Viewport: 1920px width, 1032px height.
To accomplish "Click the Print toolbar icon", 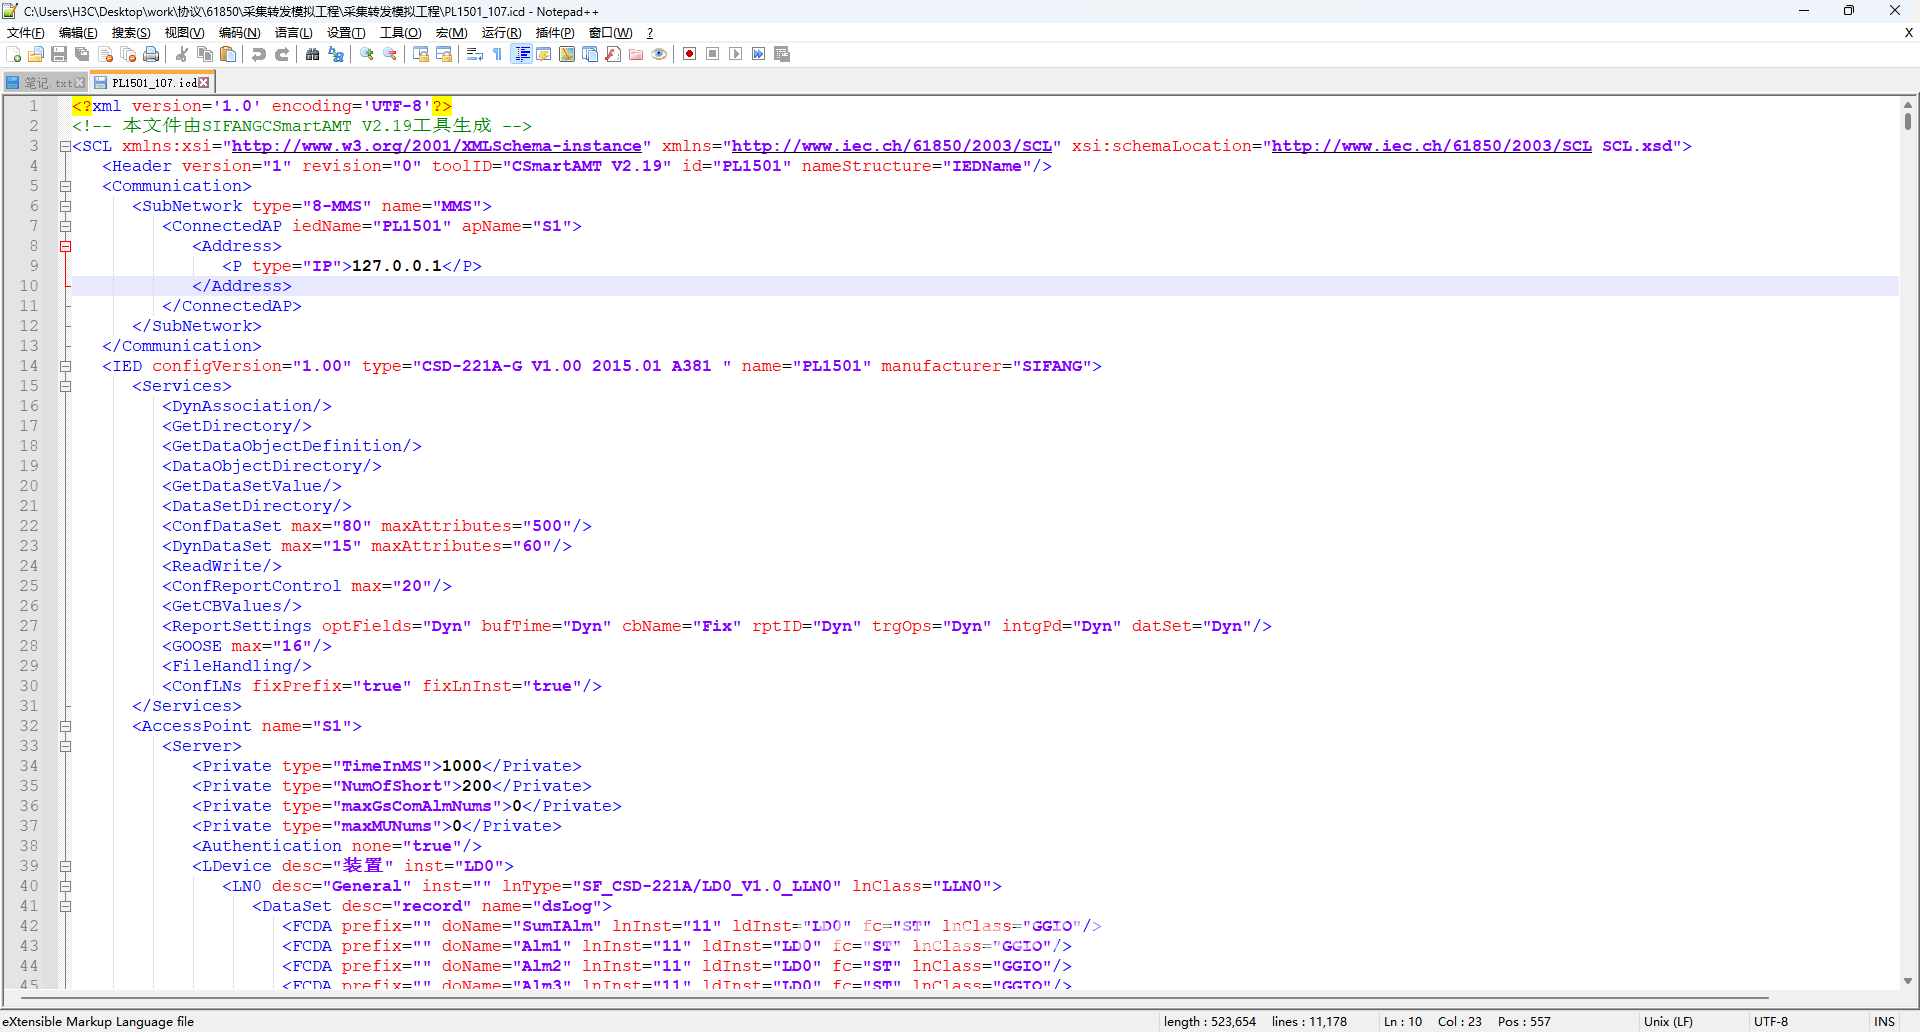I will pyautogui.click(x=151, y=54).
